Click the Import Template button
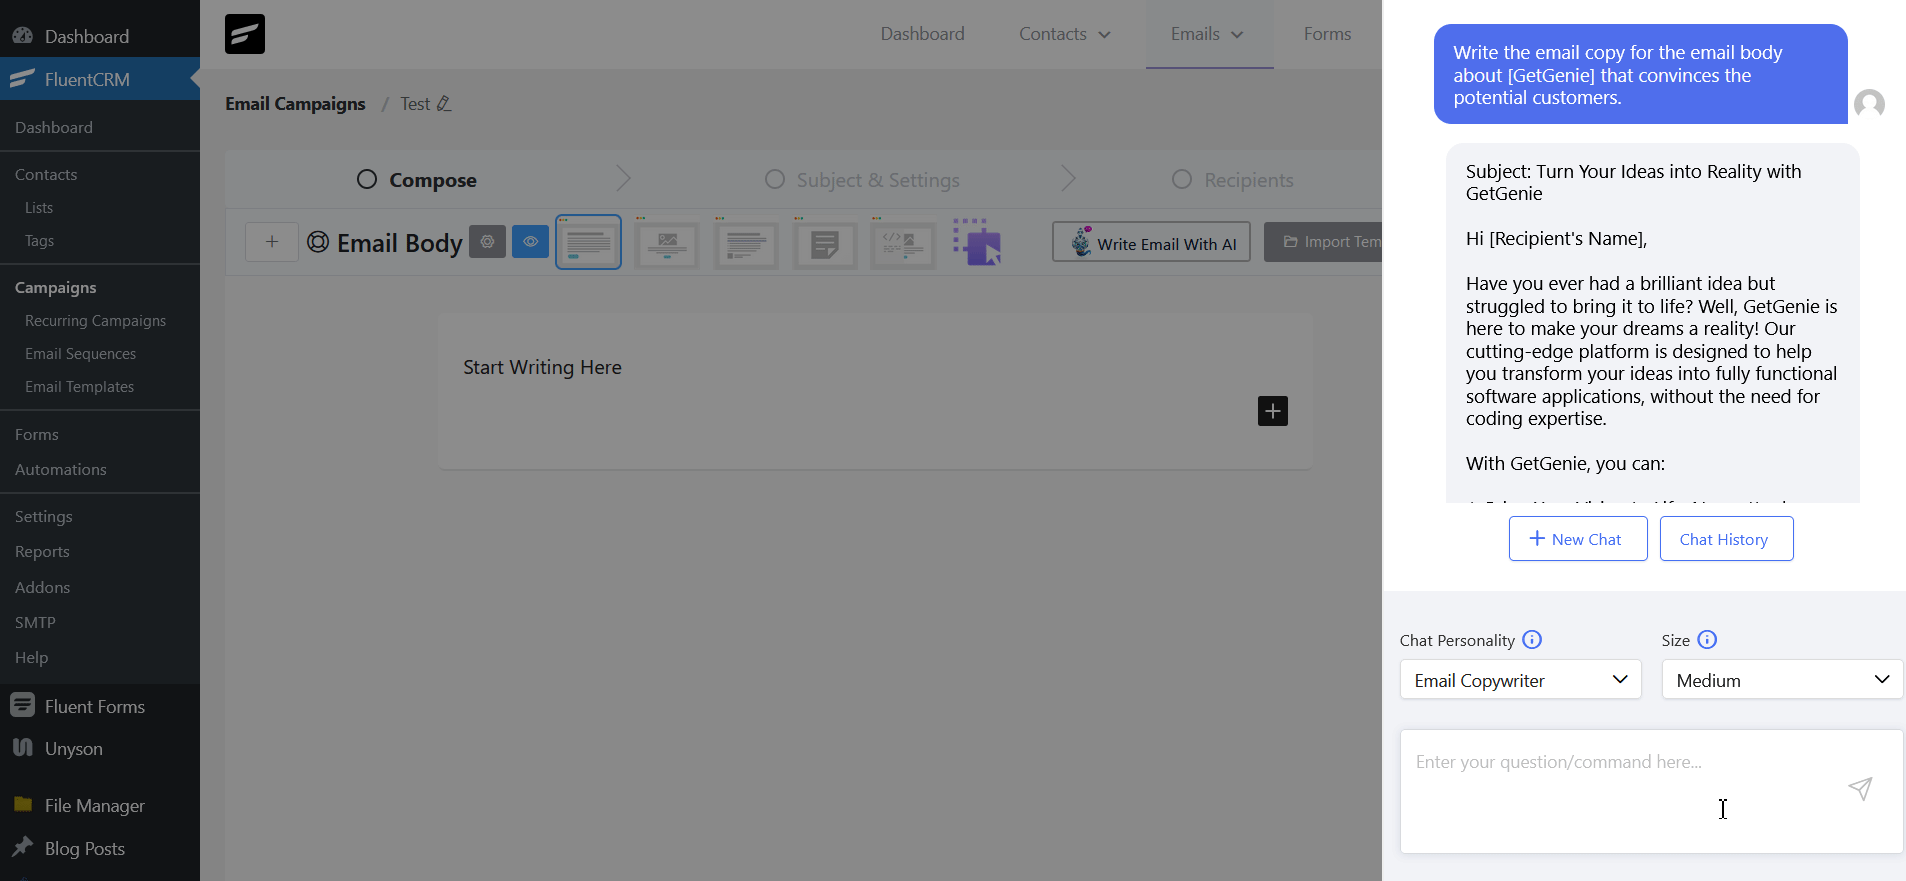This screenshot has width=1906, height=881. (x=1323, y=242)
